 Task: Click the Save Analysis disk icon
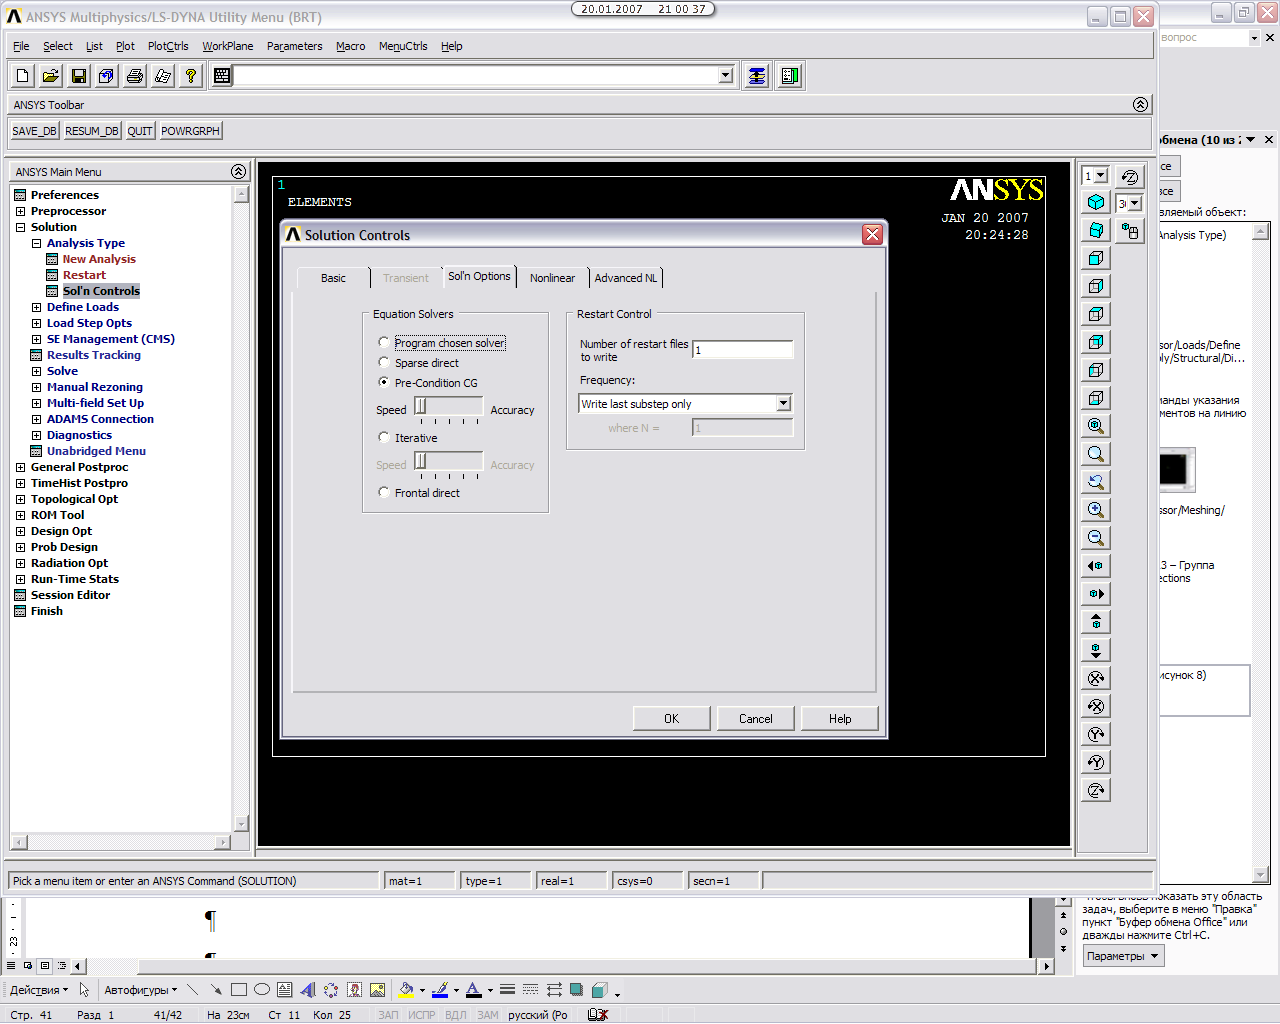point(79,76)
